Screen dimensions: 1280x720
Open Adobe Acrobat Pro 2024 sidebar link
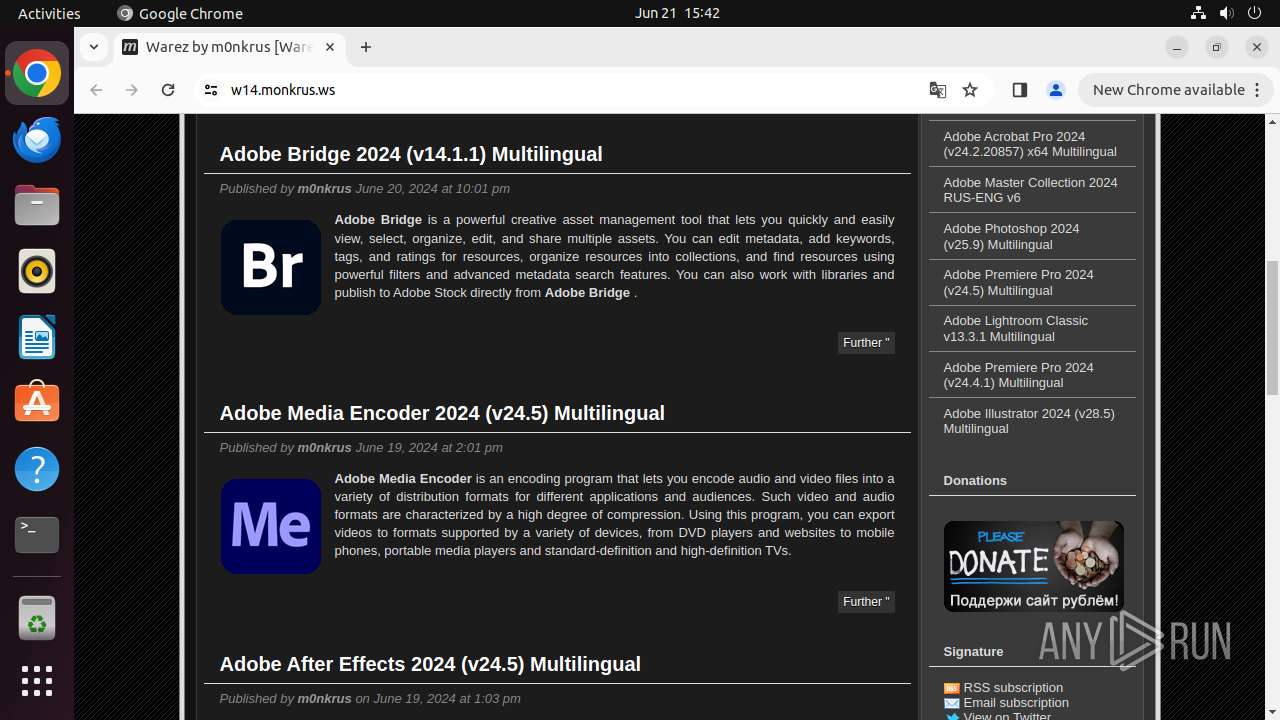1030,144
